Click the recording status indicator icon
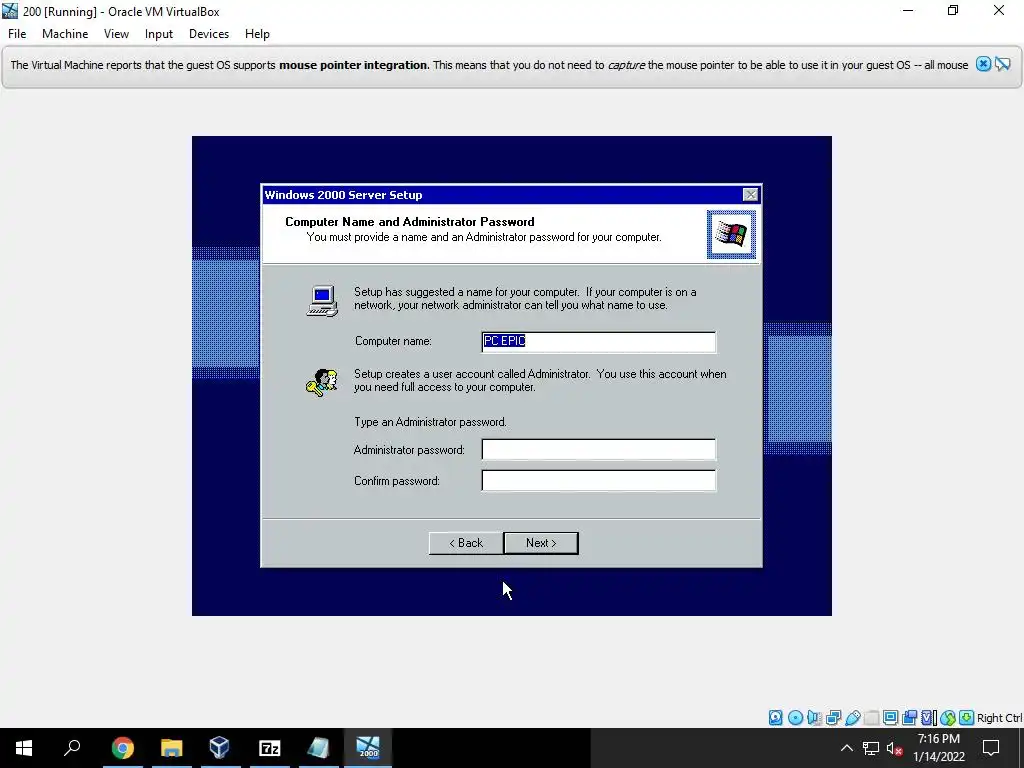Image resolution: width=1024 pixels, height=768 pixels. 909,718
